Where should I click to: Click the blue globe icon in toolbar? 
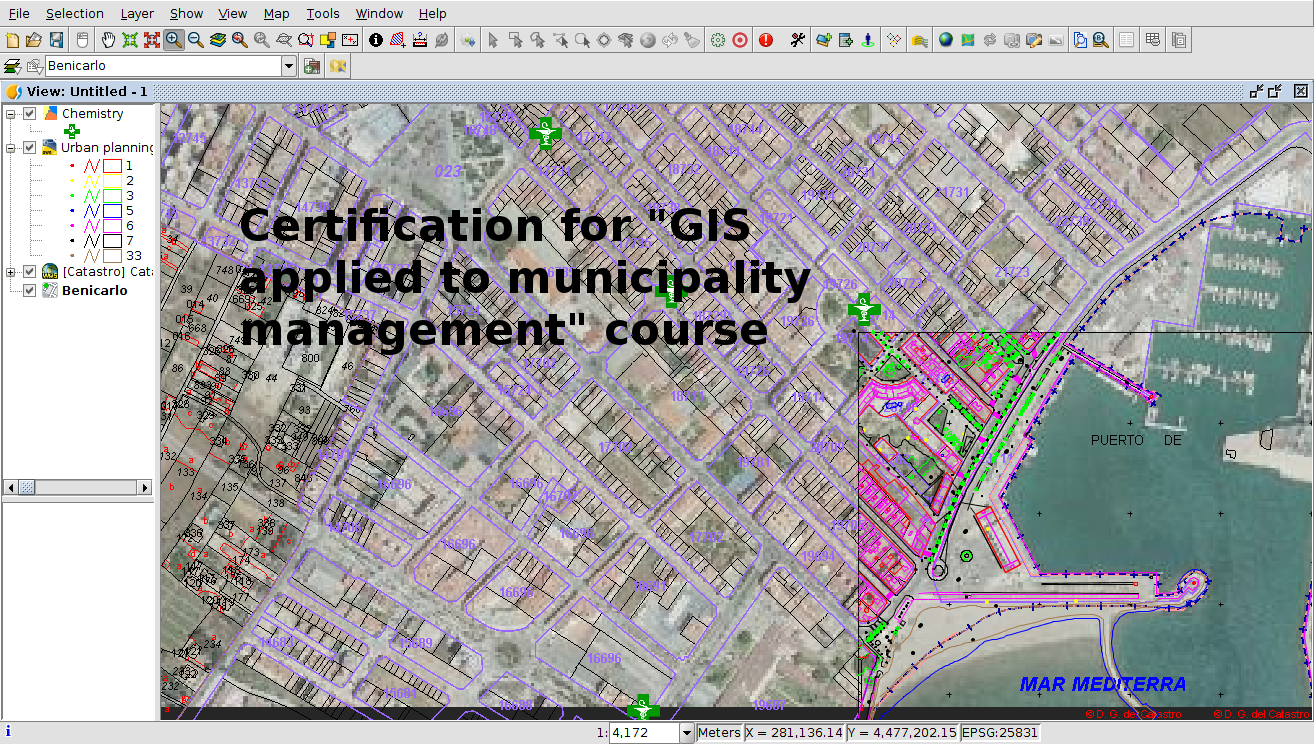[x=946, y=40]
